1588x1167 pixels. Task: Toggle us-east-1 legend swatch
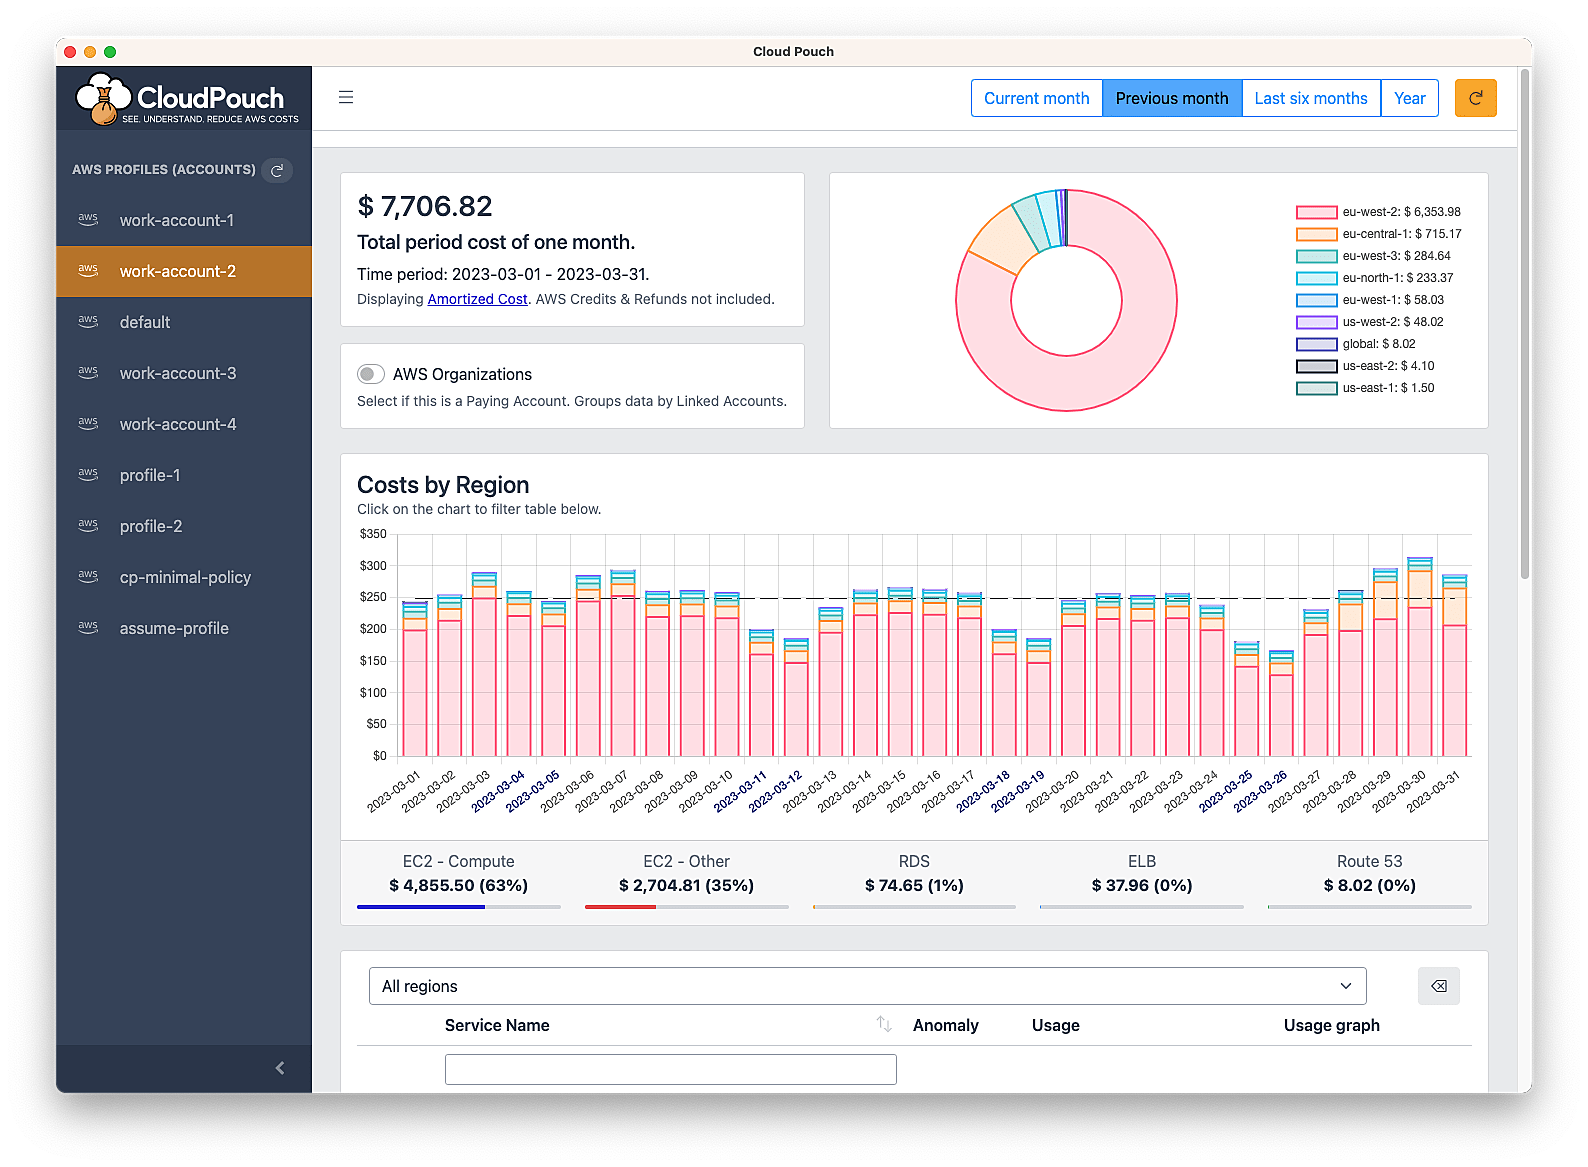(x=1316, y=388)
